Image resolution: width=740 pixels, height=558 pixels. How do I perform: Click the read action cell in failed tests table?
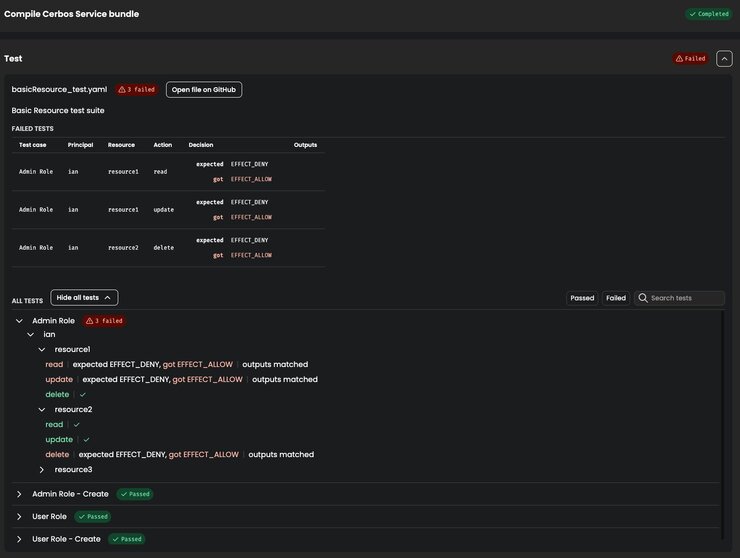(160, 172)
